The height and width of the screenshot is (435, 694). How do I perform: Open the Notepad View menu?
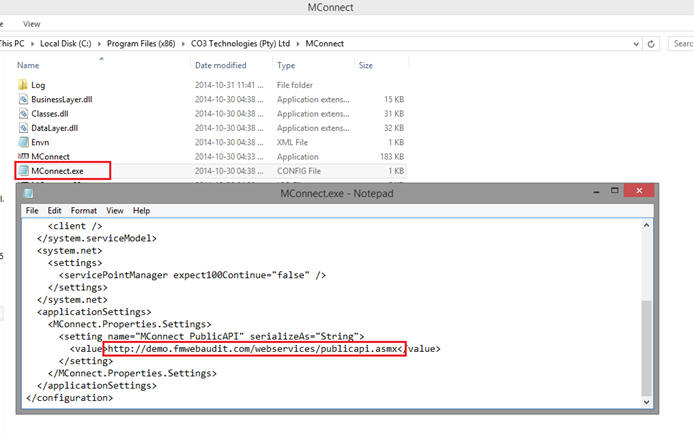coord(115,211)
